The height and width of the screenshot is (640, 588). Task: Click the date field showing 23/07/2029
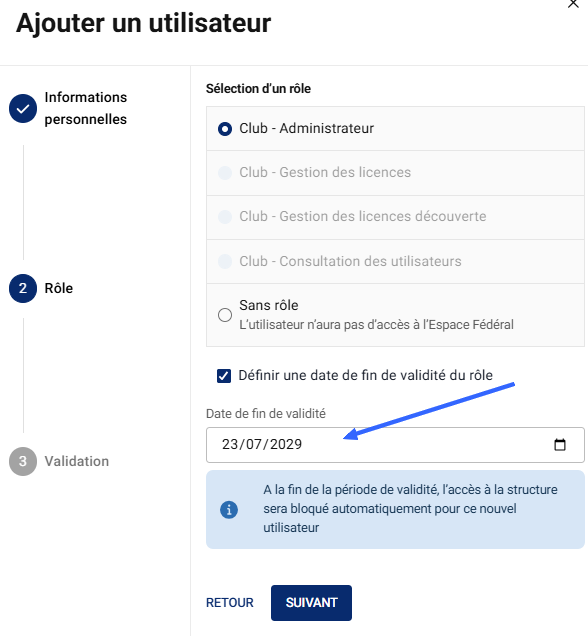coord(395,445)
